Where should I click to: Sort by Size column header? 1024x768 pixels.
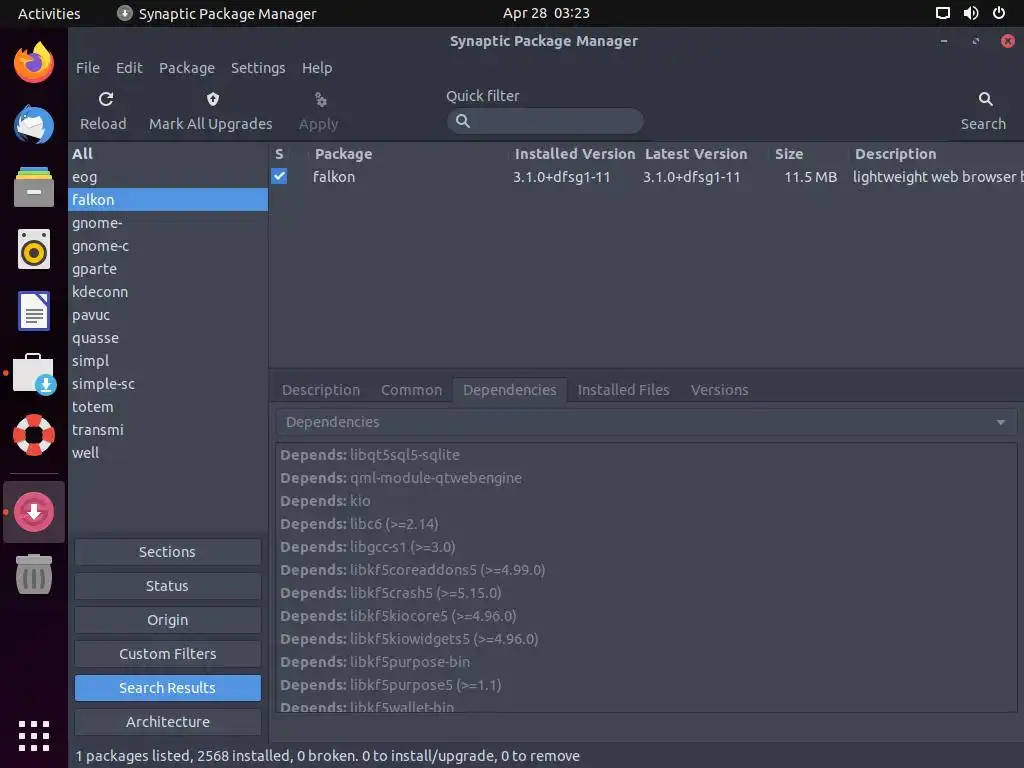pos(789,154)
